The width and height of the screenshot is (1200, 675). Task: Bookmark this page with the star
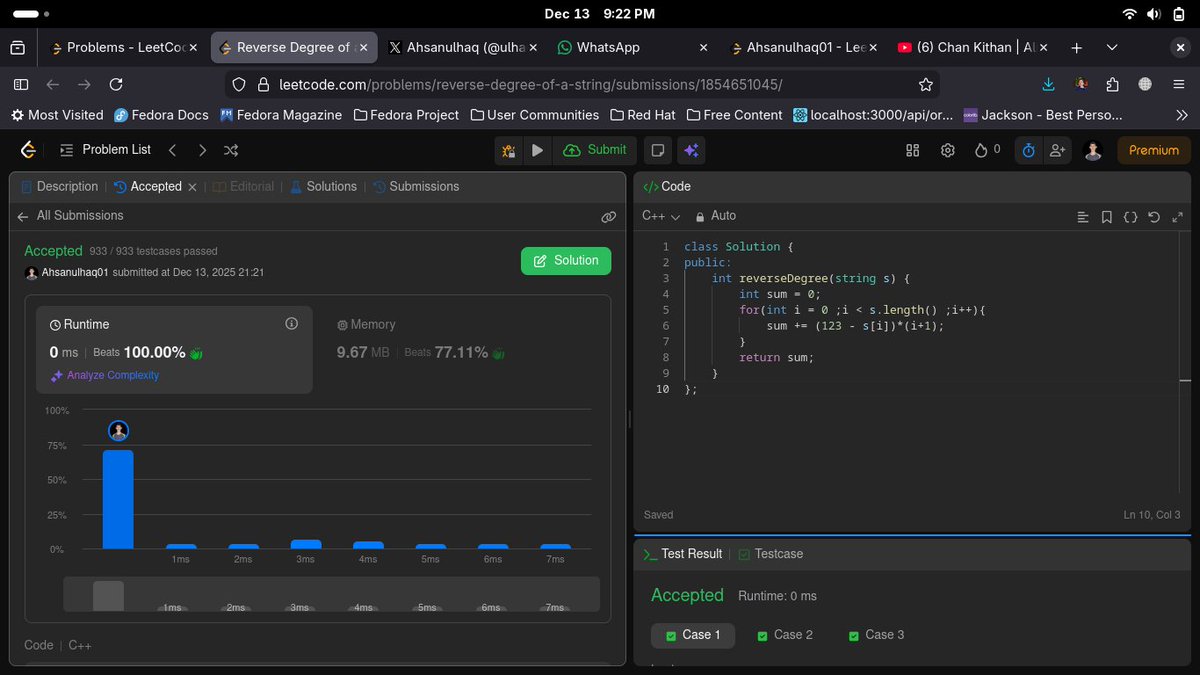click(925, 85)
